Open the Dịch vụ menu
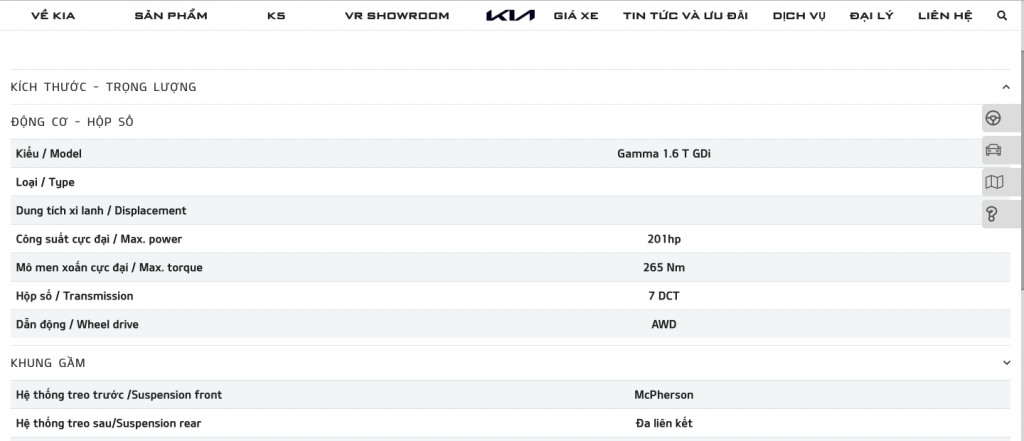1024x441 pixels. (x=799, y=16)
